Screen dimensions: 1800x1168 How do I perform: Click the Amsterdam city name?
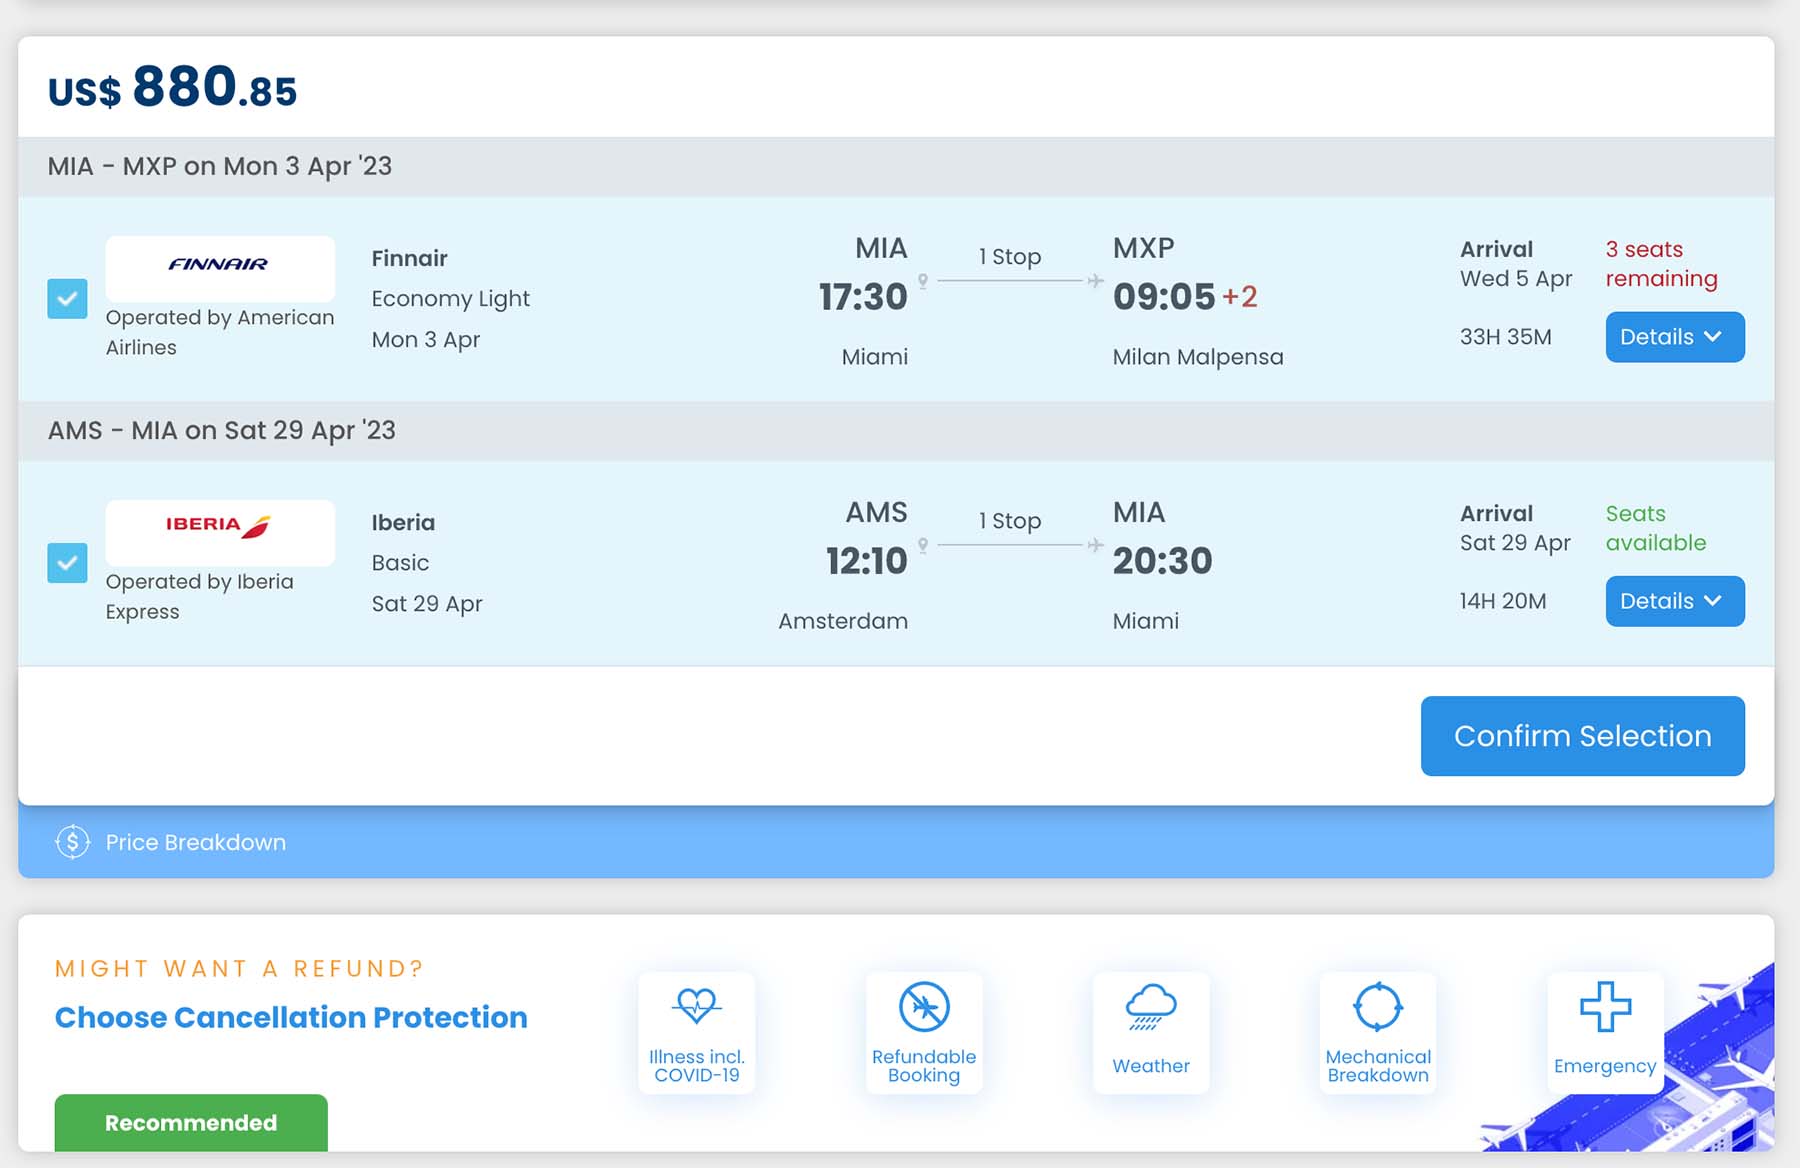coord(843,621)
